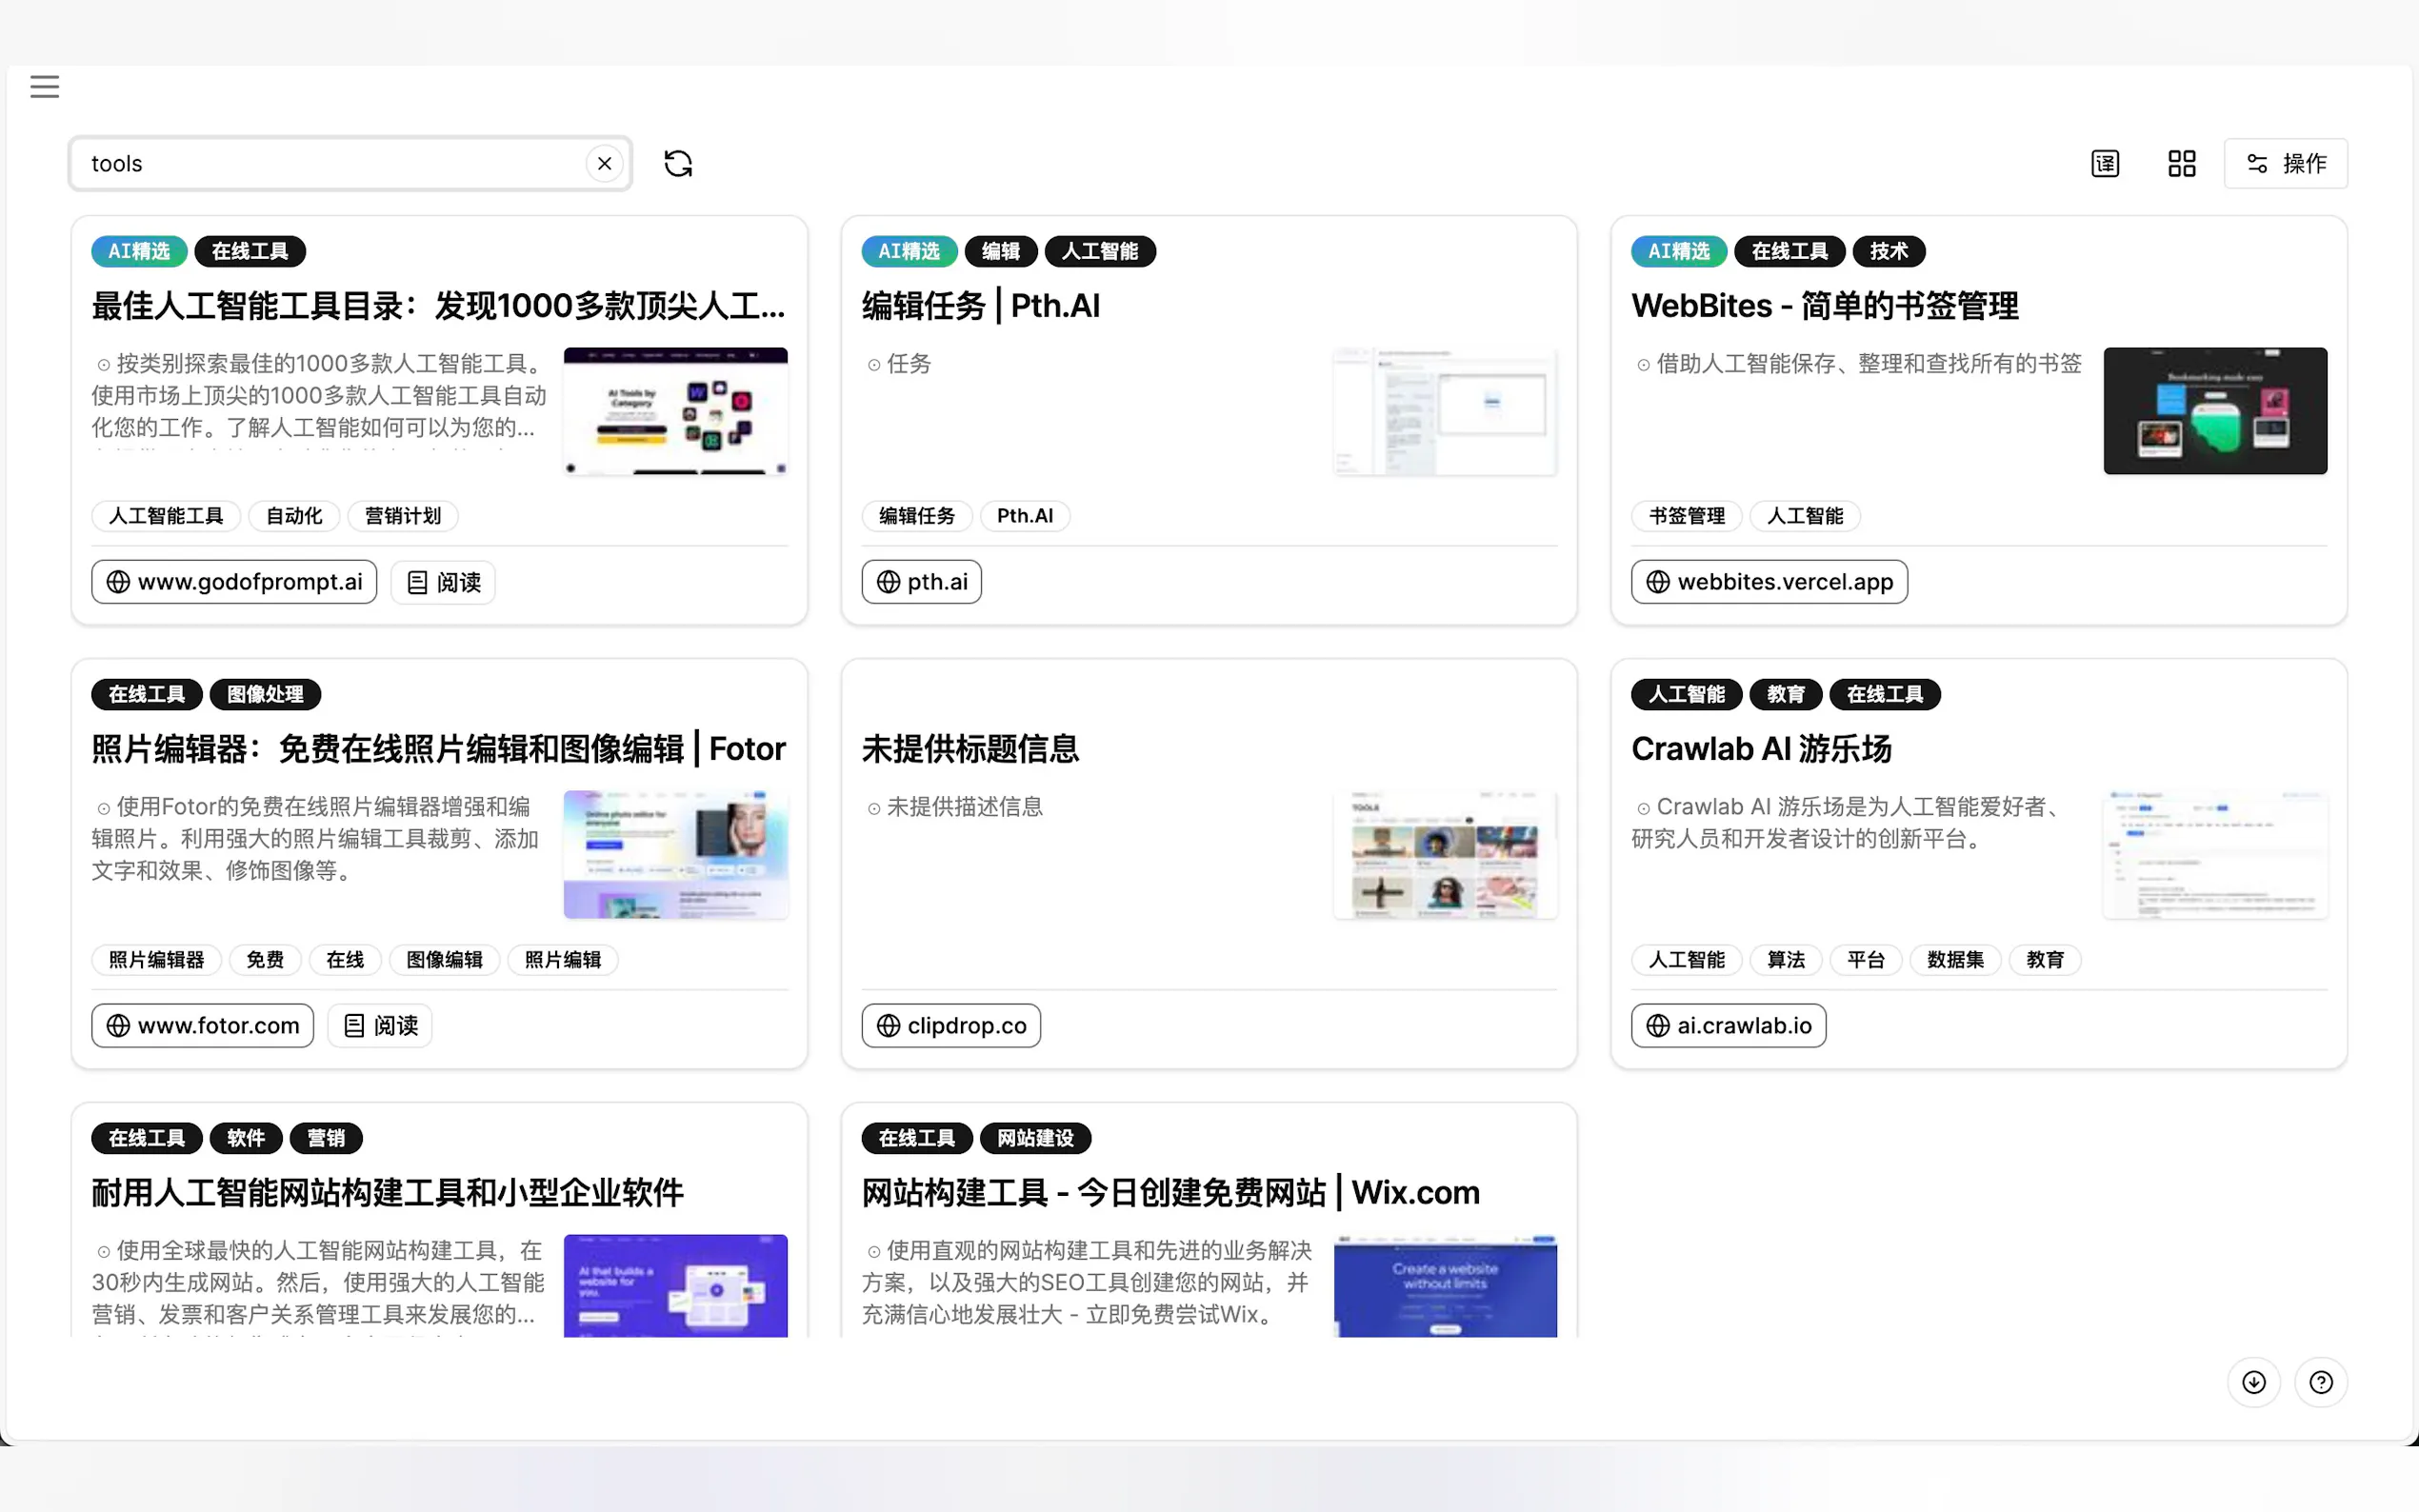The image size is (2419, 1512).
Task: Focus the tools search field
Action: (330, 164)
